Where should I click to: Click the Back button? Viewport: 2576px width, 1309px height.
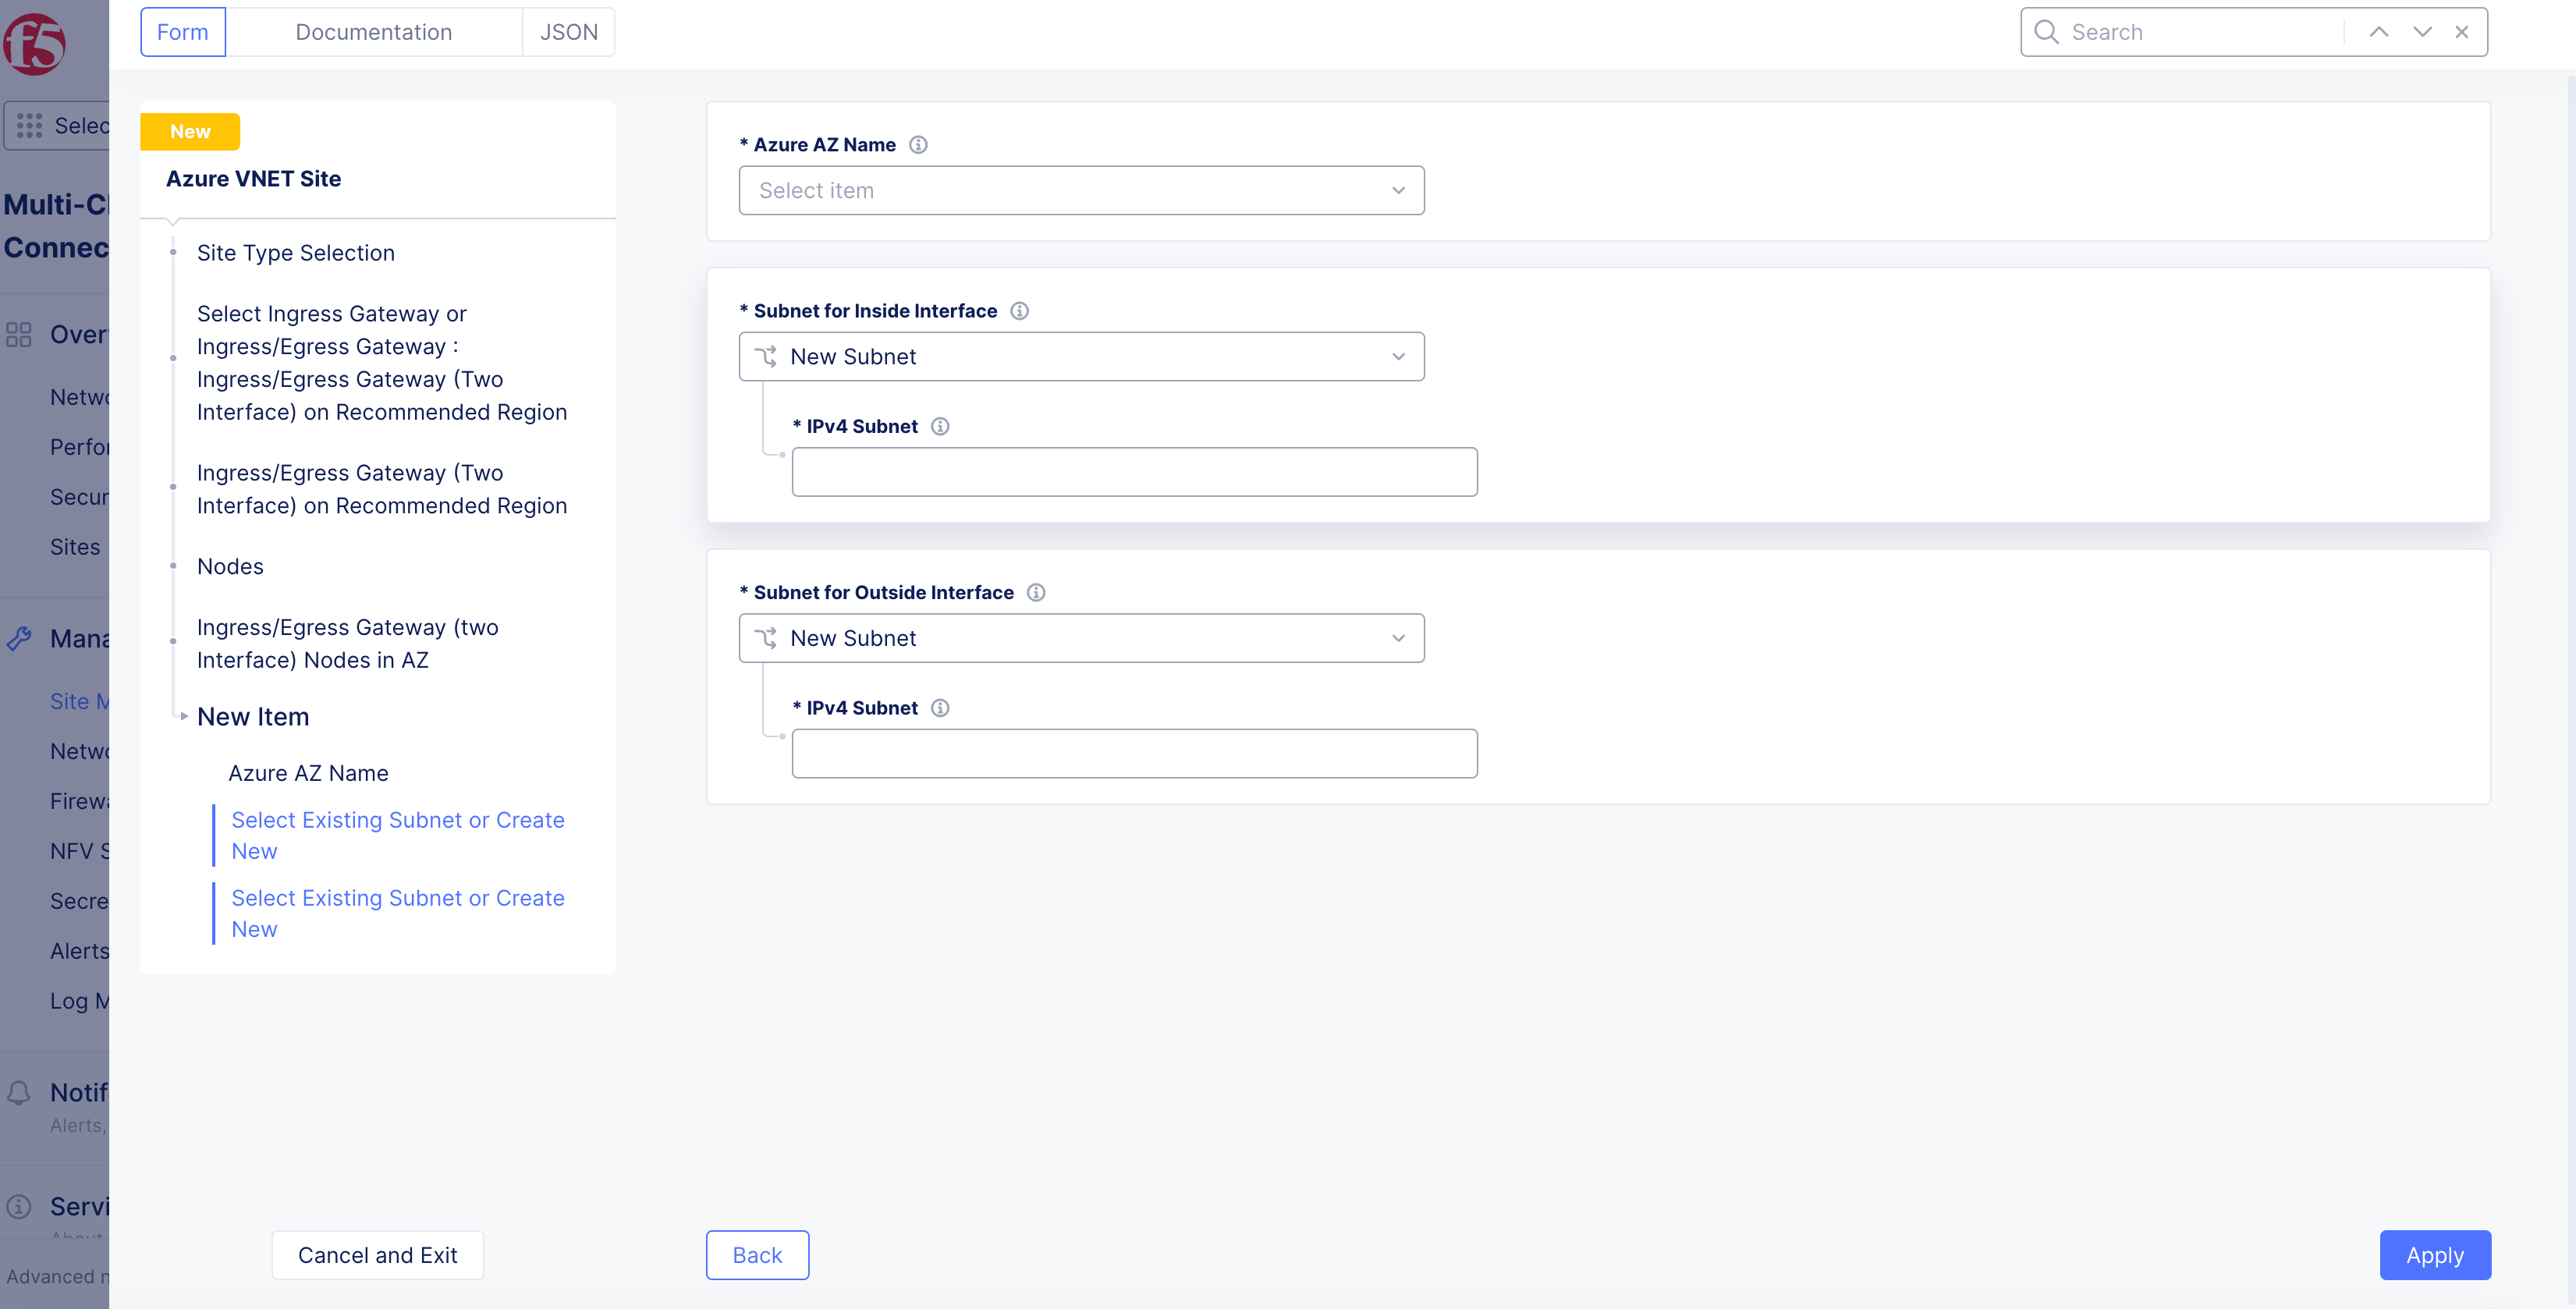click(757, 1255)
